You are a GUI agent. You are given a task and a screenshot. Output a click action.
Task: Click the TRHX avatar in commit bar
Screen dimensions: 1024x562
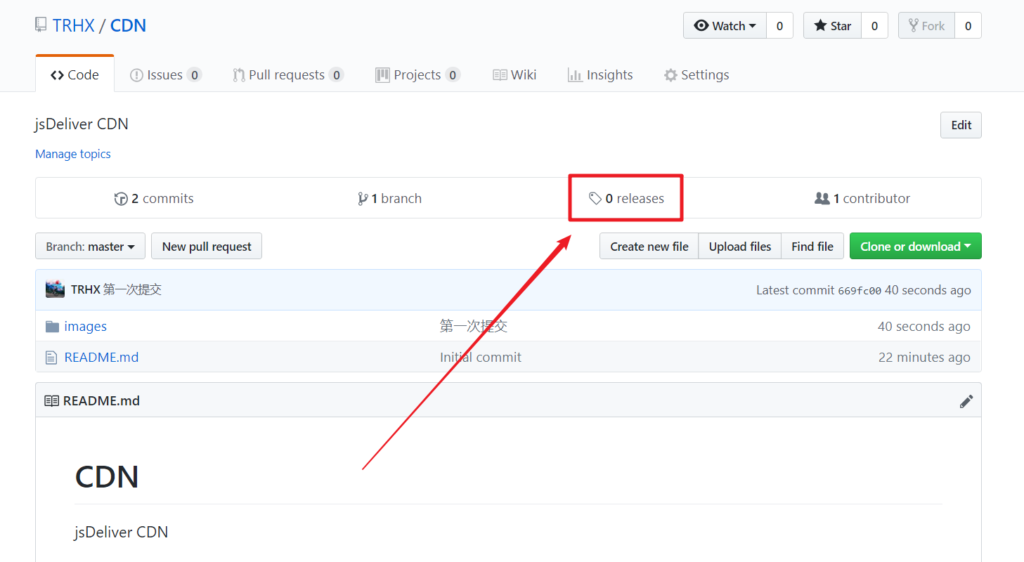[x=55, y=289]
